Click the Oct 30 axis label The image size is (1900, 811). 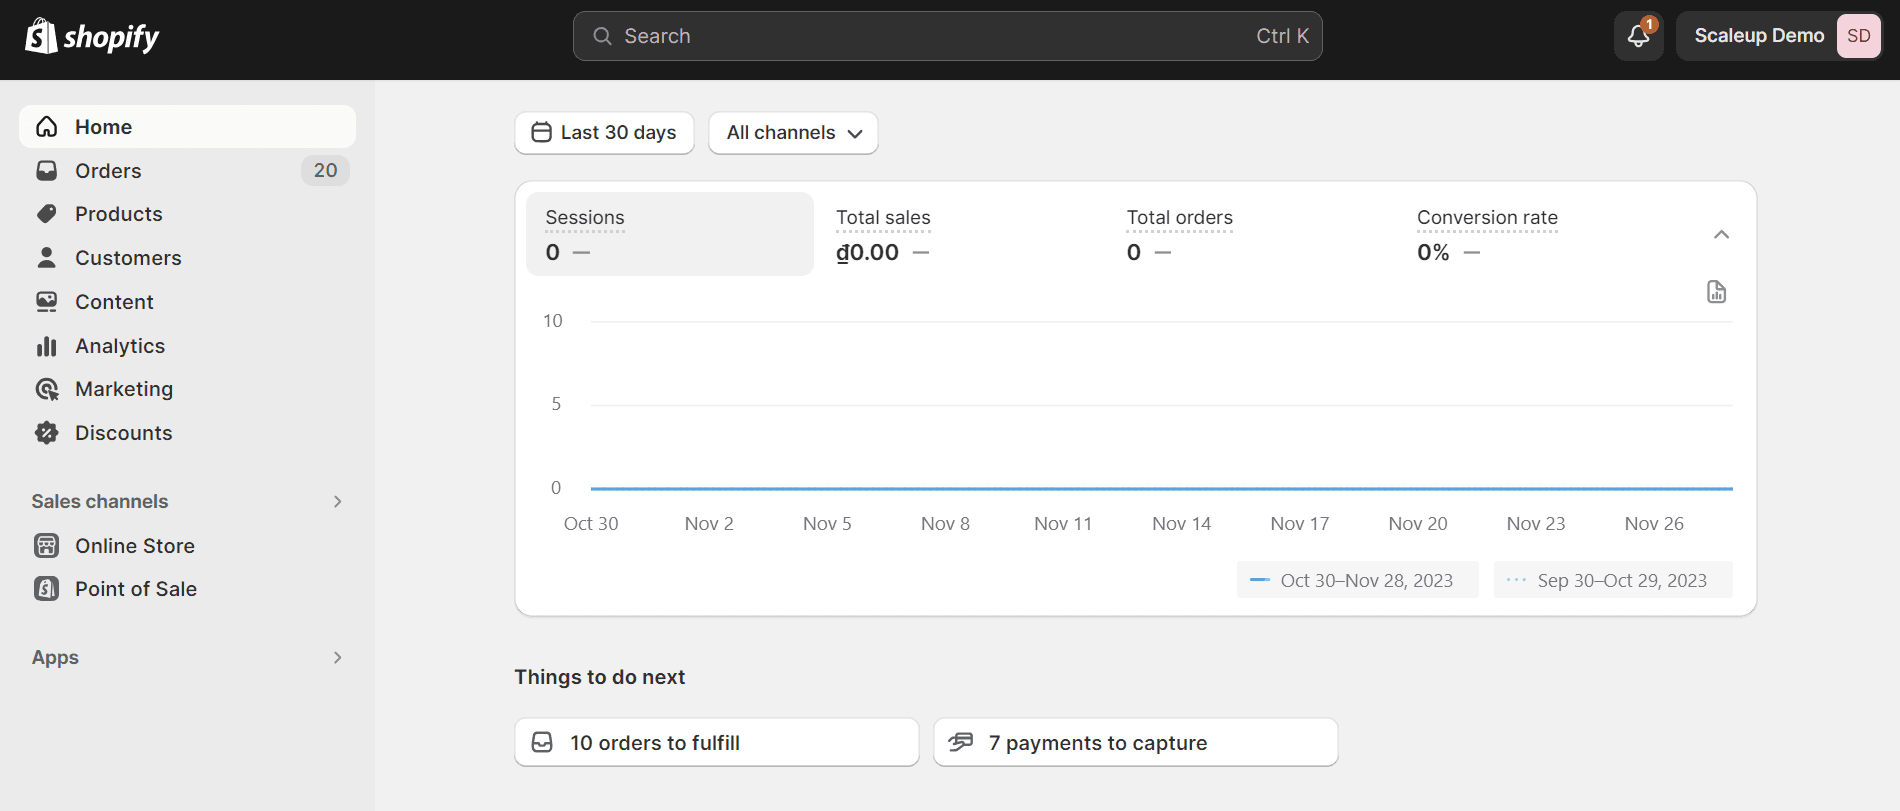591,524
